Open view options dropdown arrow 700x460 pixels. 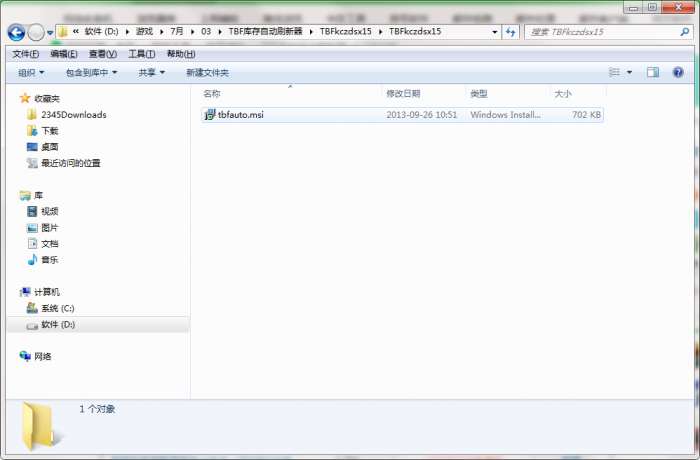[x=629, y=72]
